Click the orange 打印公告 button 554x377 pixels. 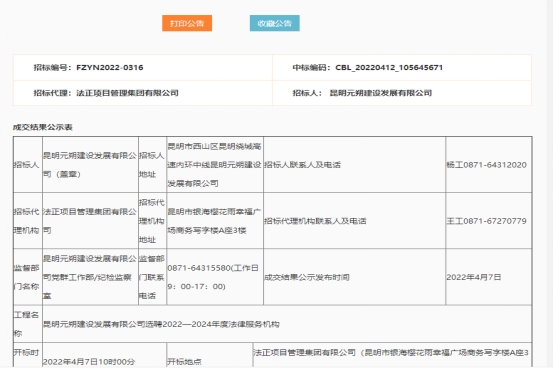coord(187,23)
